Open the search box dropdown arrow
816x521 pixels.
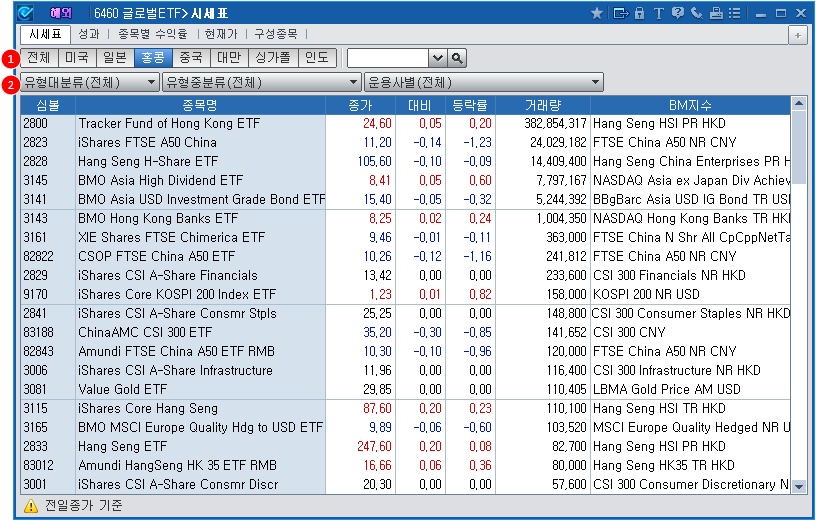438,58
